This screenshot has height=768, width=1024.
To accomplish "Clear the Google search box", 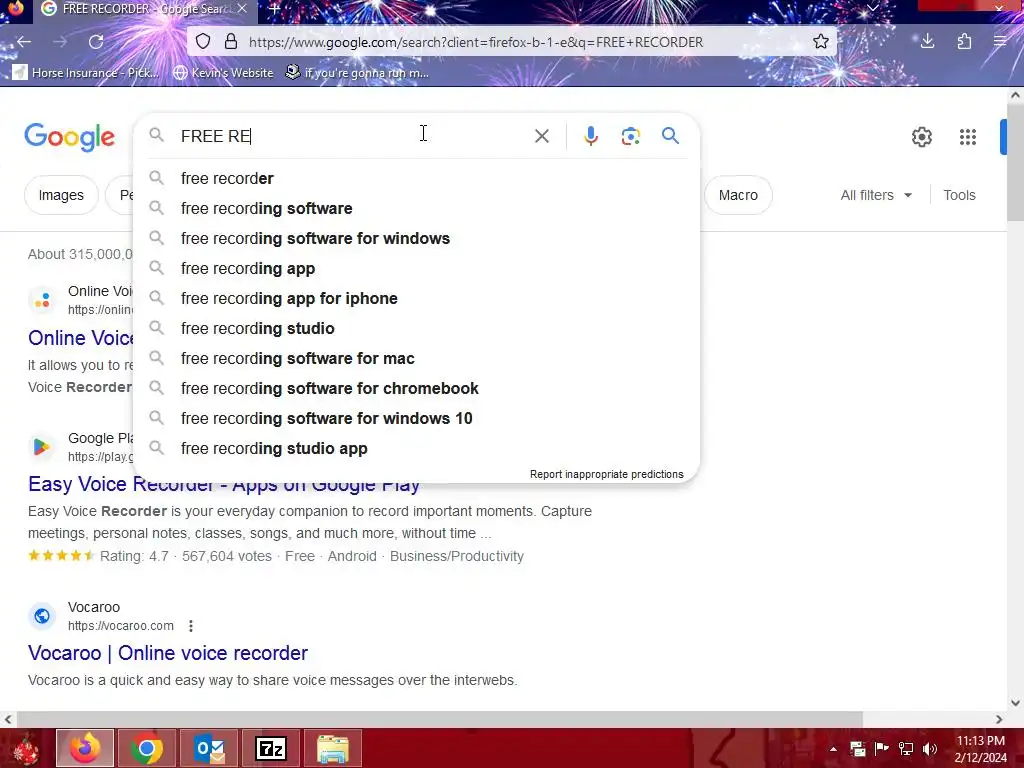I will tap(541, 136).
